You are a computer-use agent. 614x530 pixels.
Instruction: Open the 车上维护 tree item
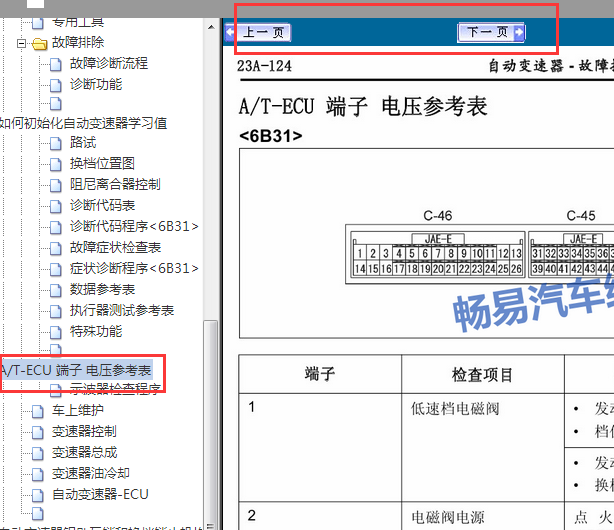coord(78,410)
